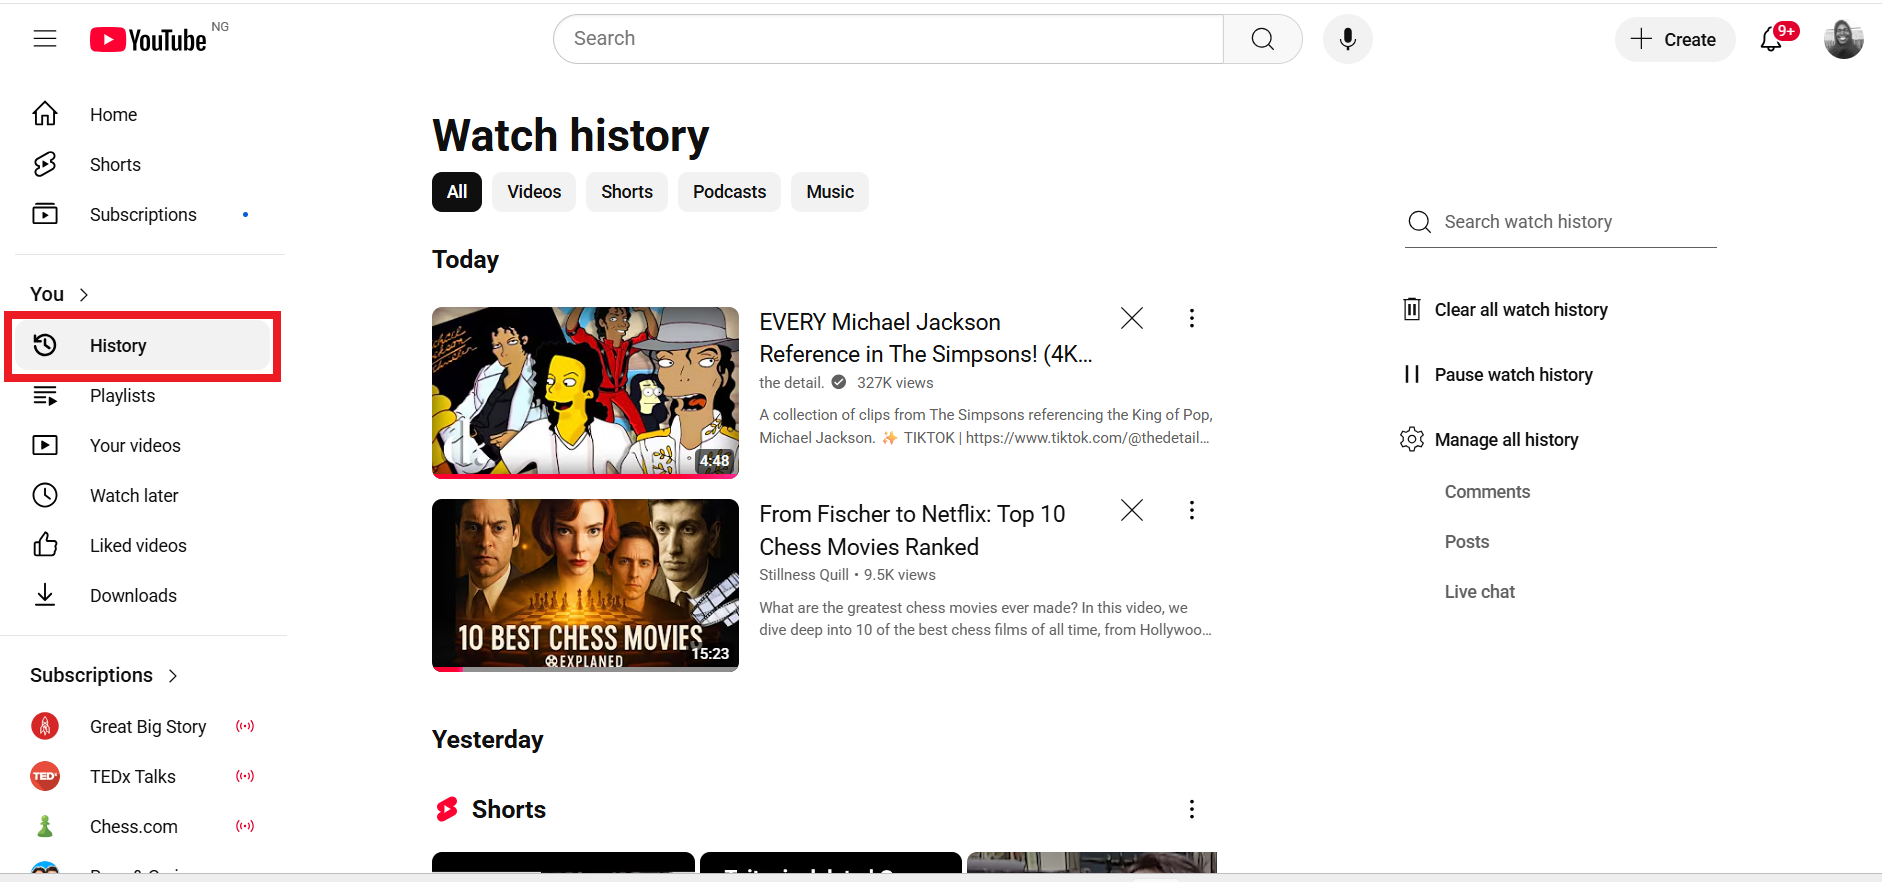Open Downloads in sidebar
This screenshot has height=882, width=1882.
(142, 596)
